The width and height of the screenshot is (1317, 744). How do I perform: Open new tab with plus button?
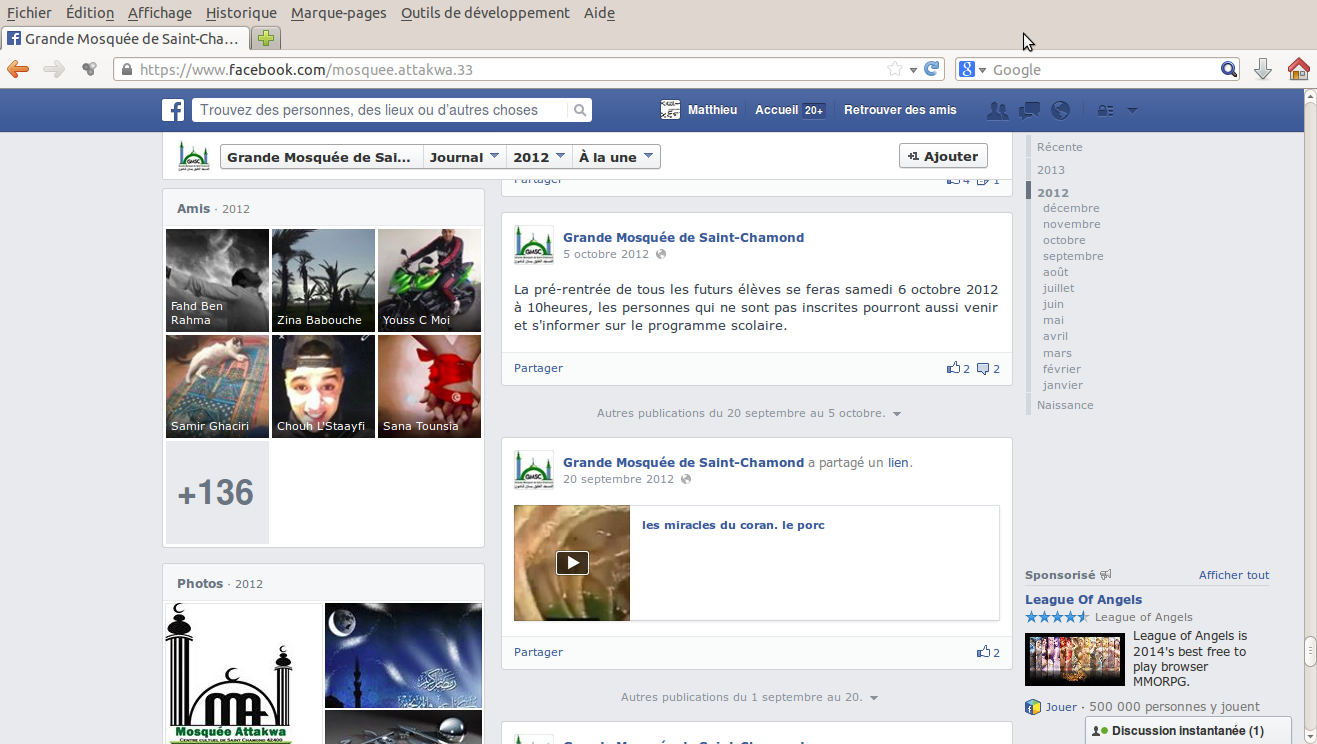tap(266, 39)
